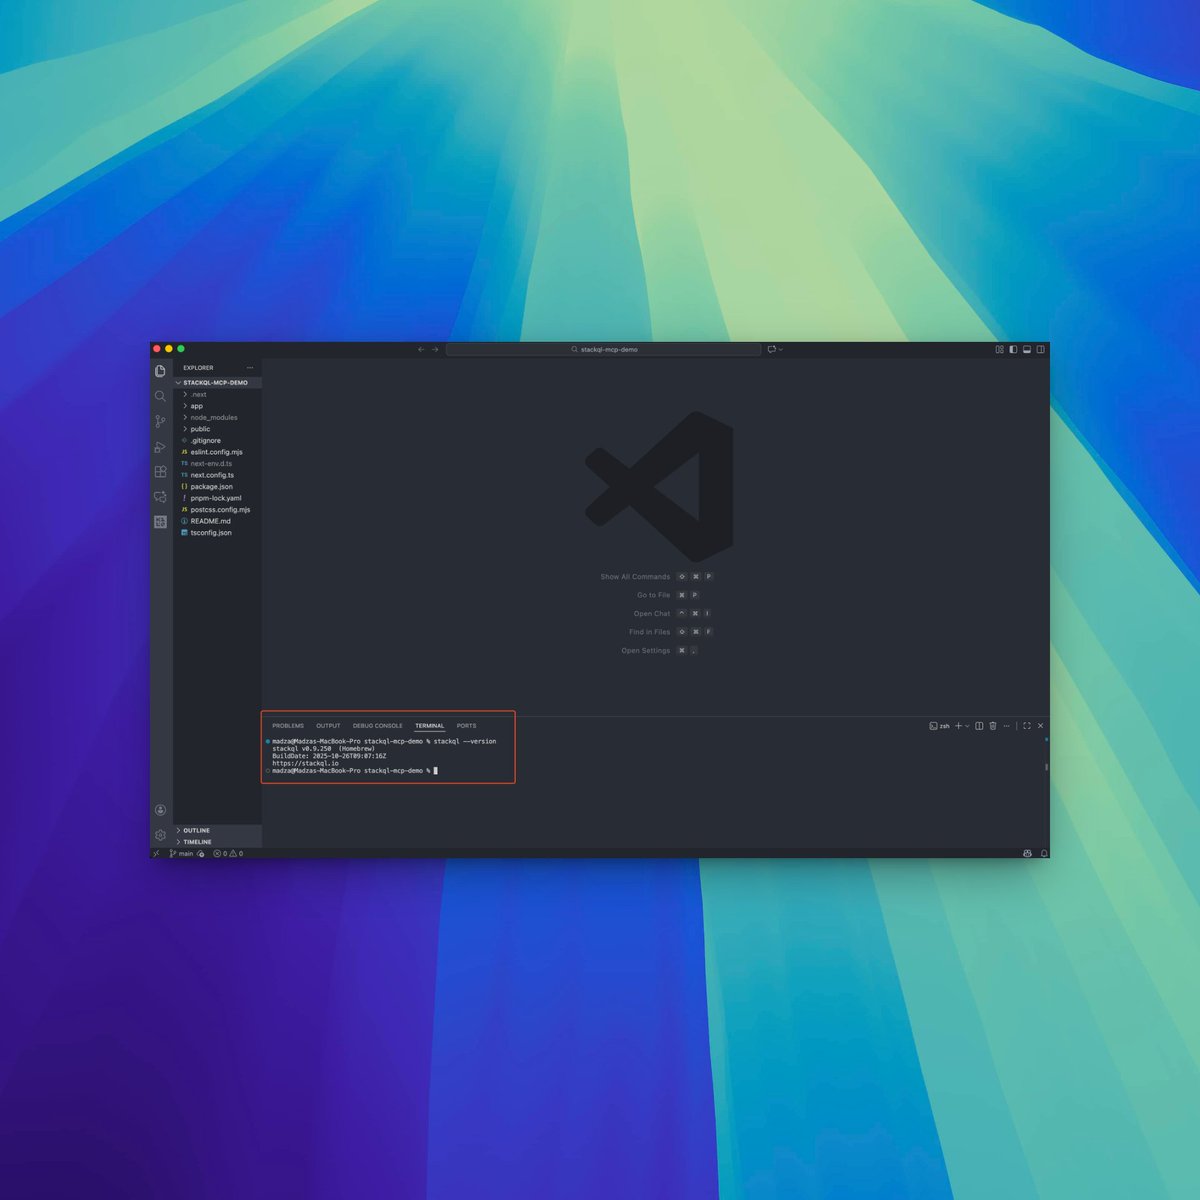The image size is (1200, 1200).
Task: Go forward with the right arrow
Action: click(x=435, y=350)
